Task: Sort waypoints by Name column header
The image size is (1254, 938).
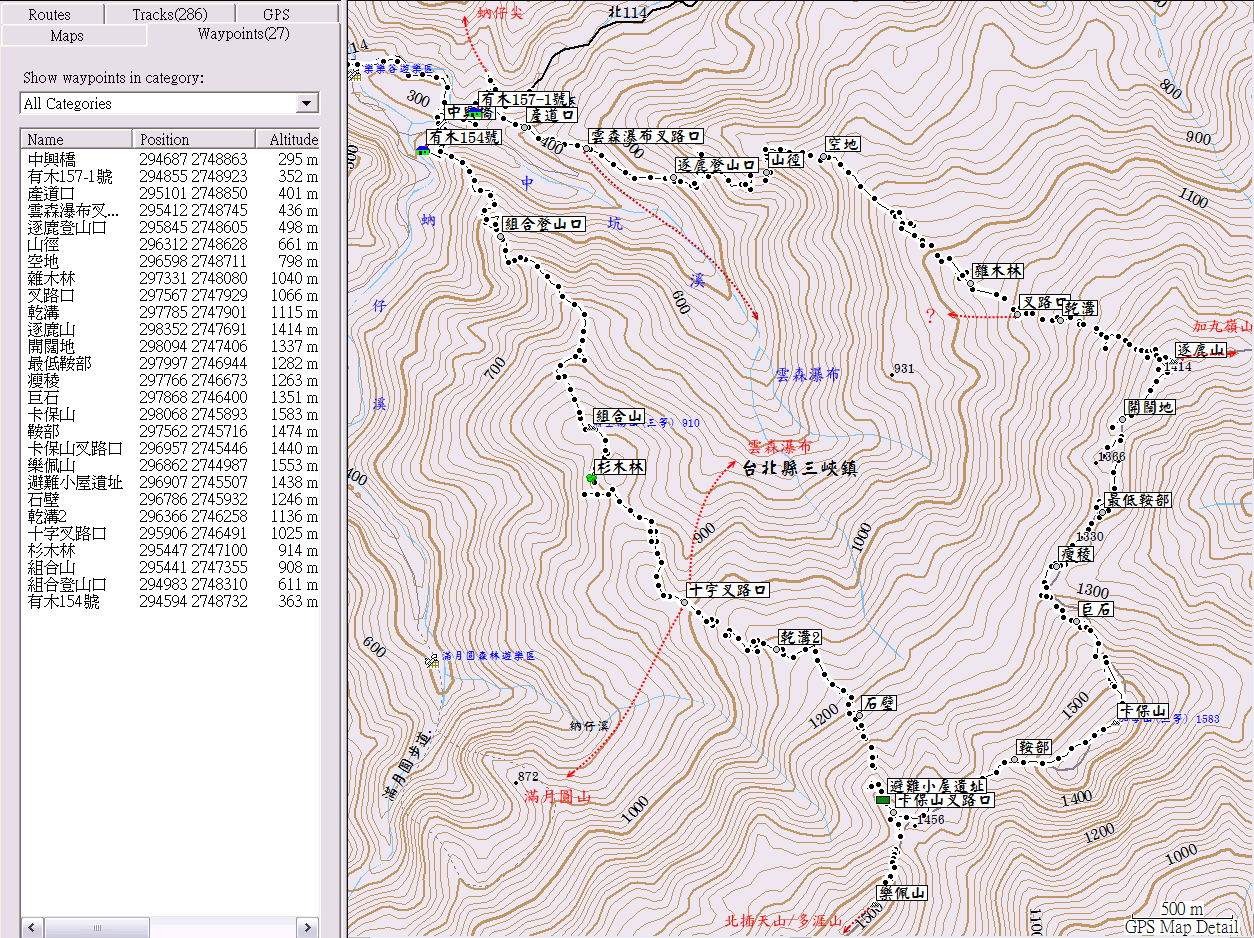Action: point(76,139)
